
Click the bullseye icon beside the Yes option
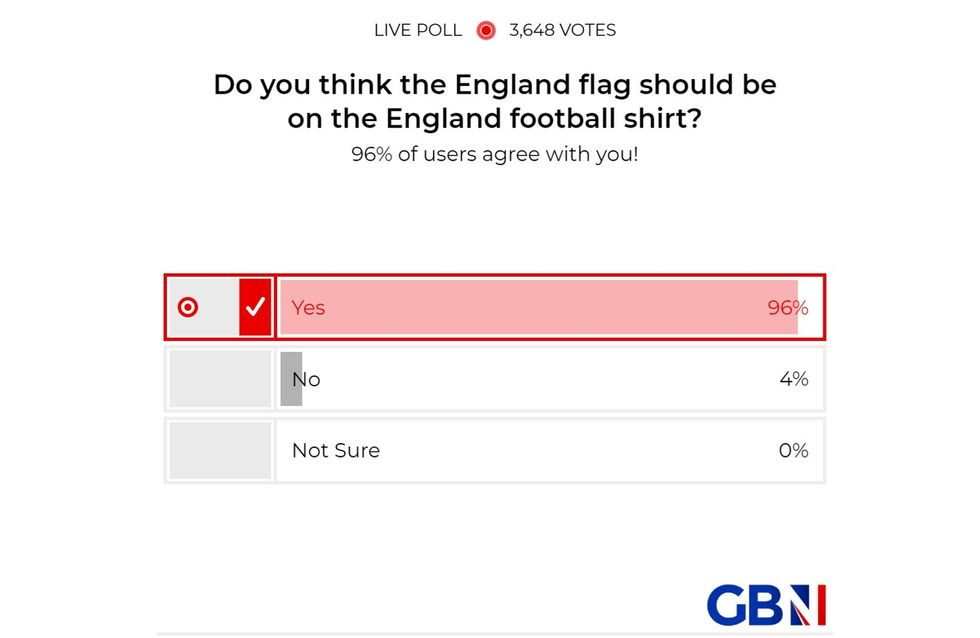186,308
